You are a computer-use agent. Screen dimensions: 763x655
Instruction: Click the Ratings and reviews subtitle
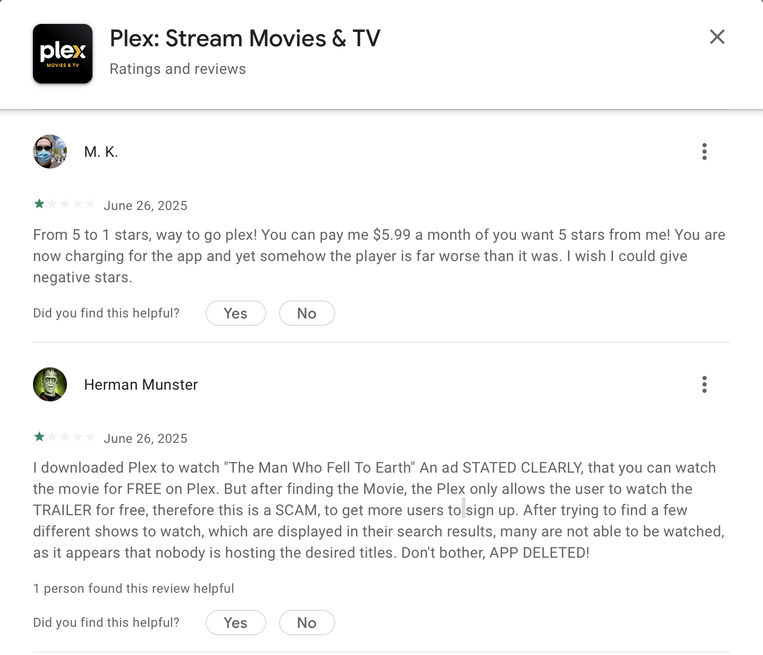click(x=177, y=69)
